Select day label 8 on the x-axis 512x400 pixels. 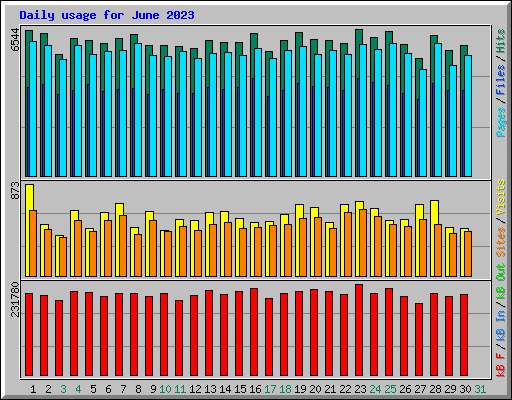(x=138, y=389)
